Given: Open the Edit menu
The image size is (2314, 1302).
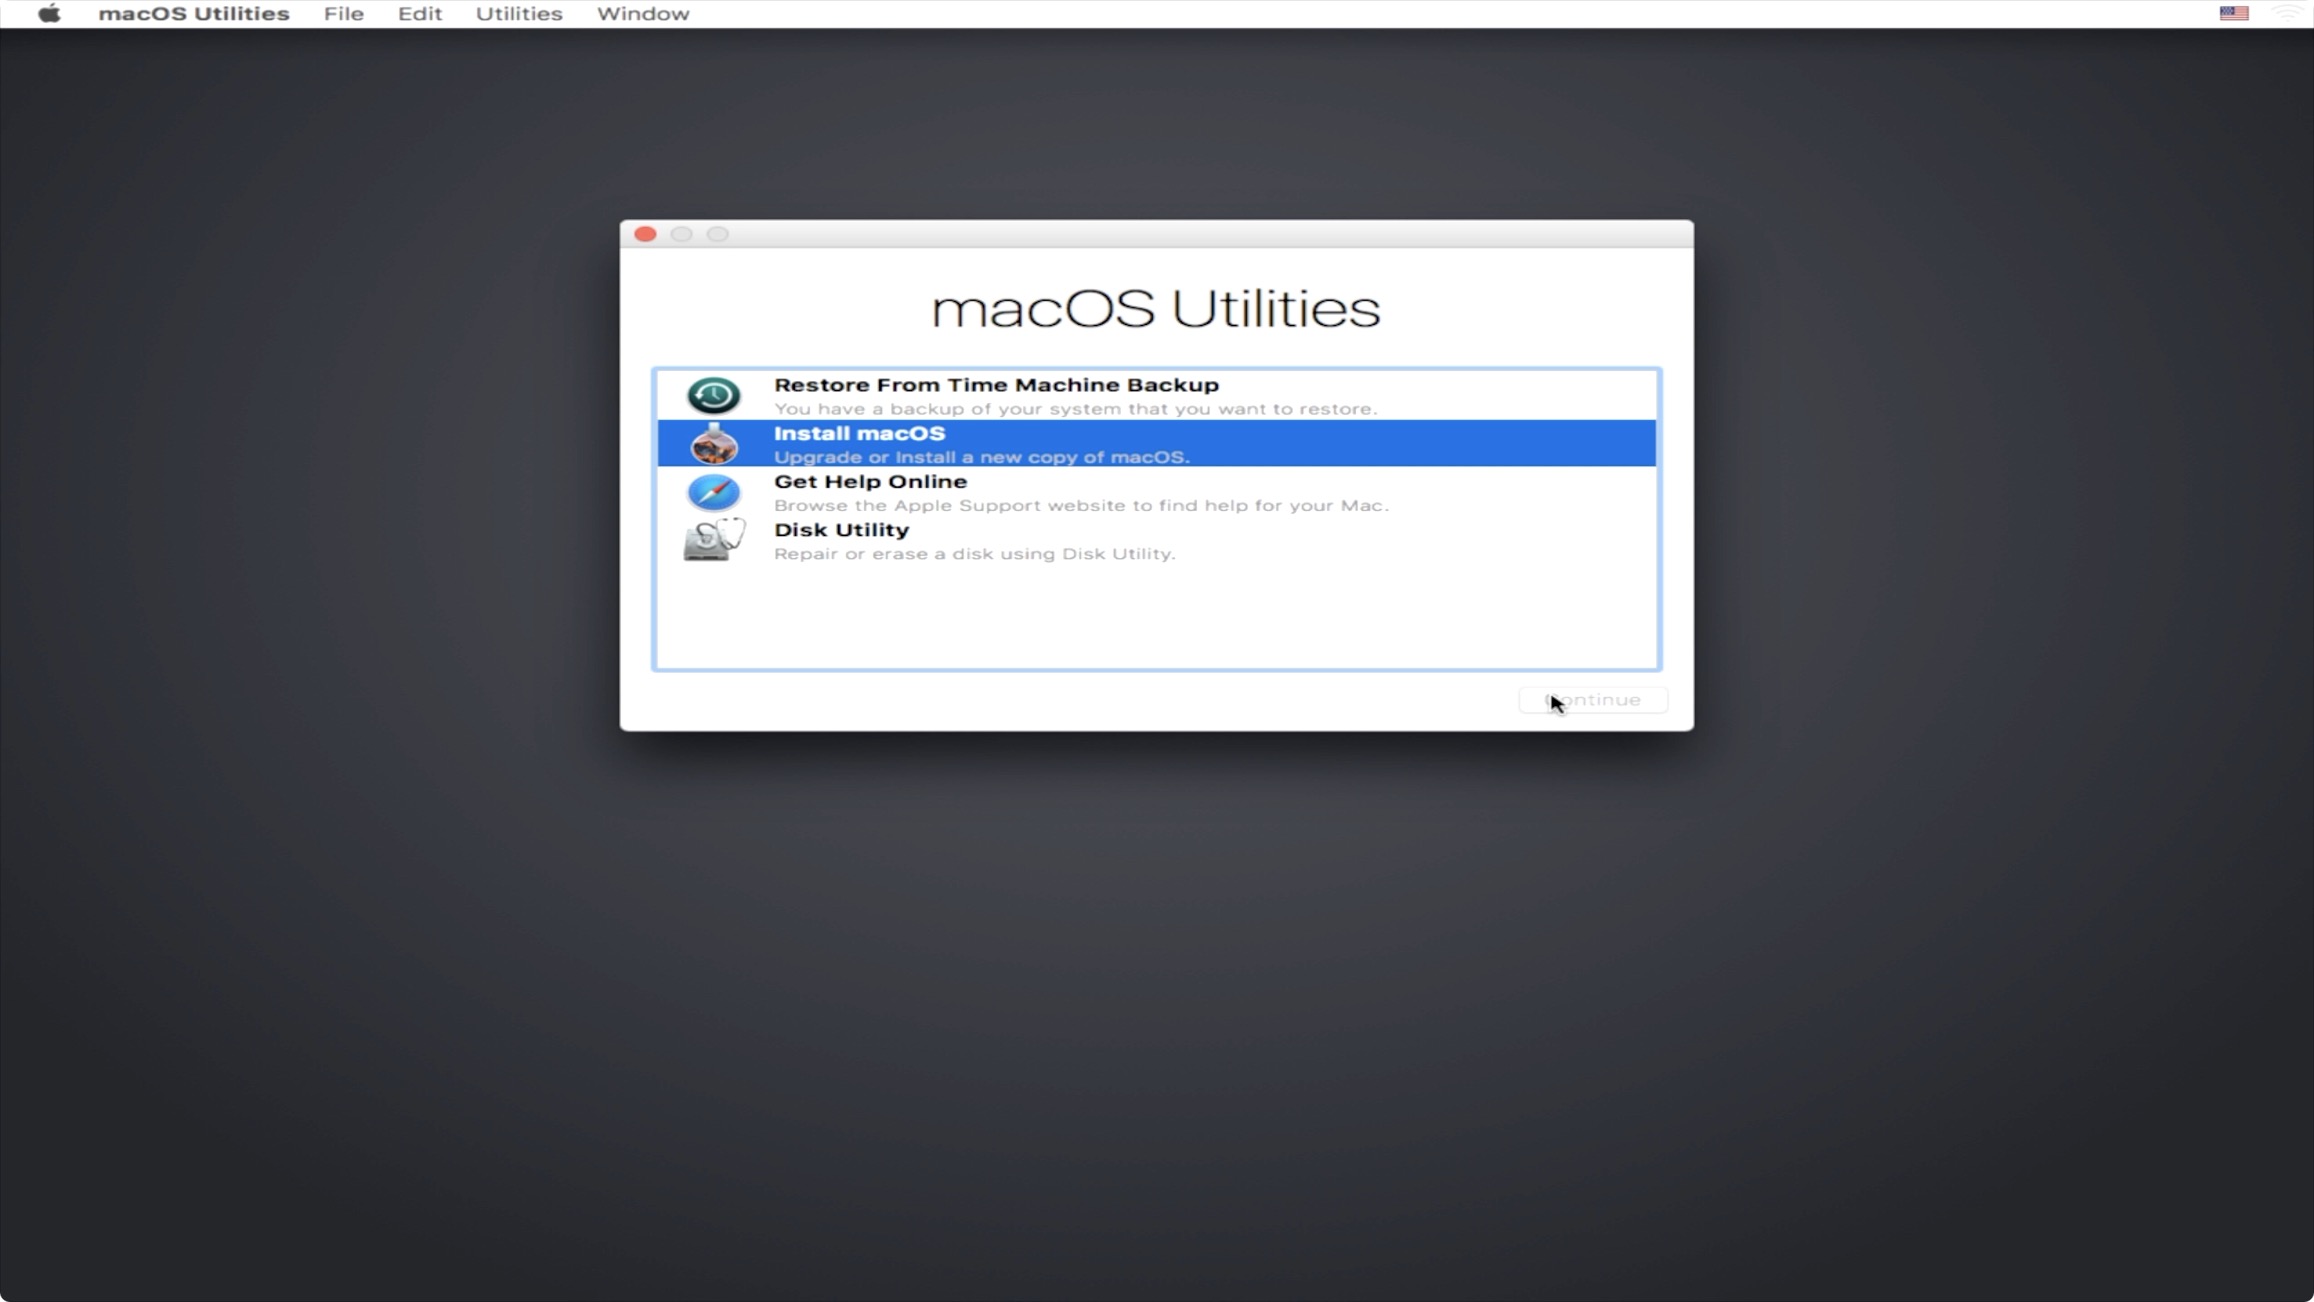Looking at the screenshot, I should click(x=419, y=14).
